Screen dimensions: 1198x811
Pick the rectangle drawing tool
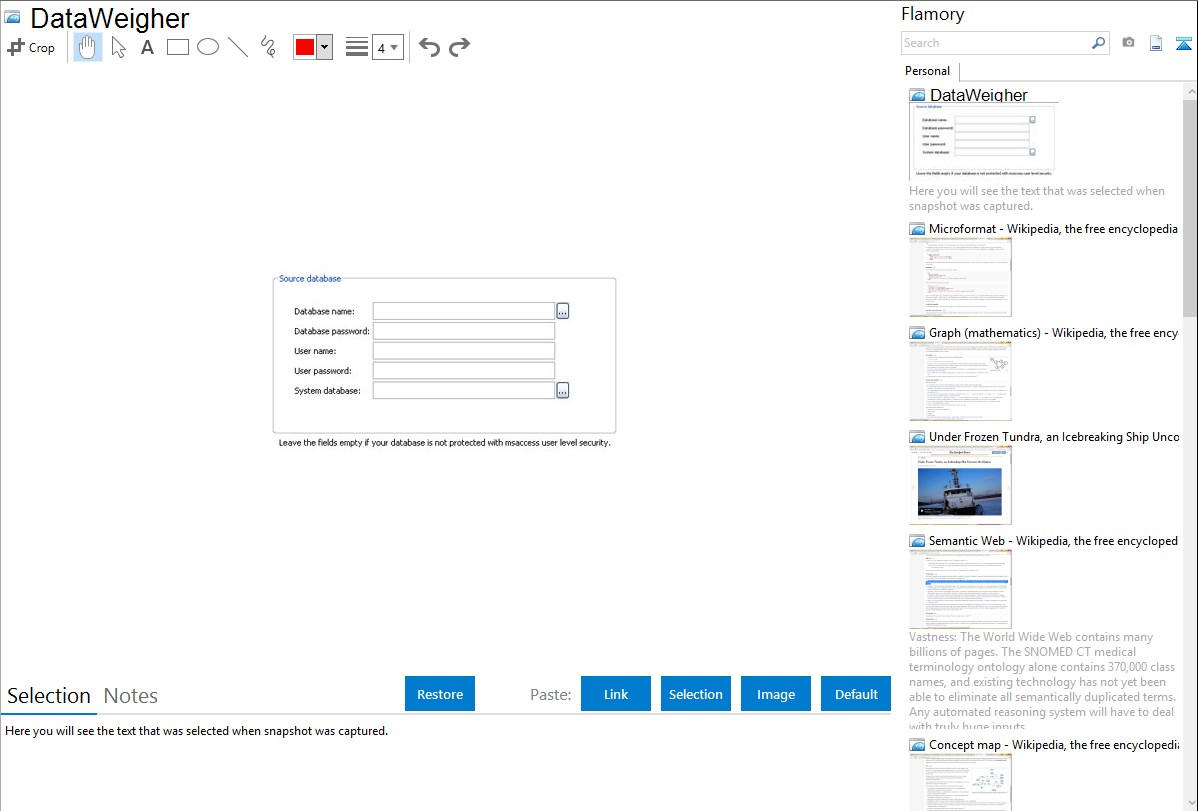[x=177, y=47]
